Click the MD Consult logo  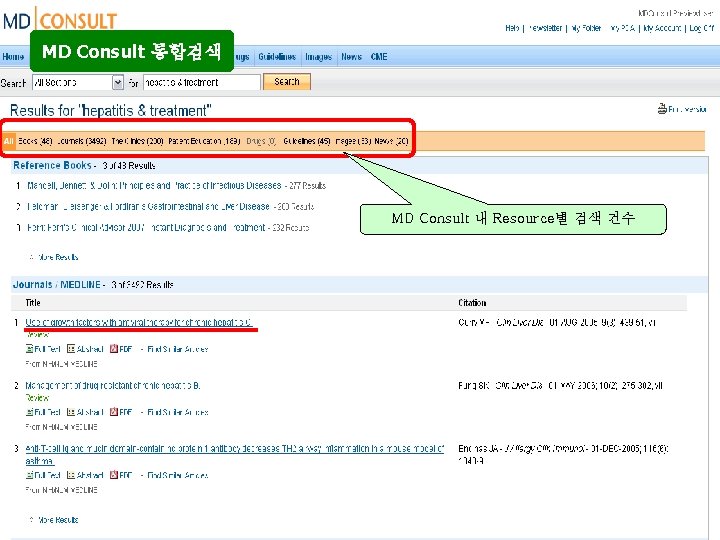[60, 21]
